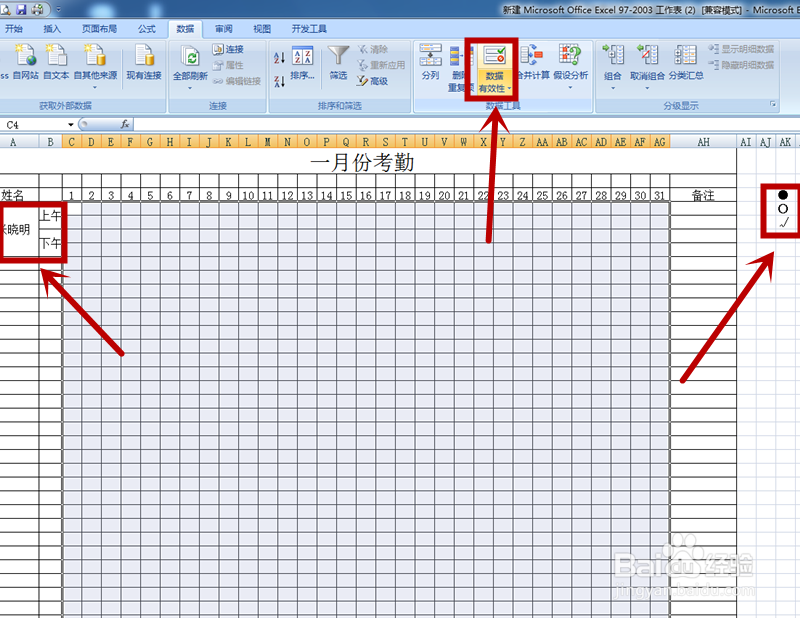The width and height of the screenshot is (800, 618).
Task: Open Existing Connections (现有连接)
Action: pos(144,62)
